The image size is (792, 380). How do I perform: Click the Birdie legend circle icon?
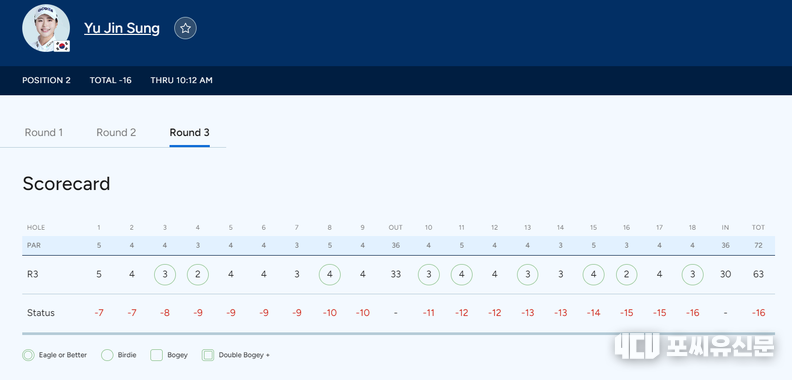click(107, 355)
